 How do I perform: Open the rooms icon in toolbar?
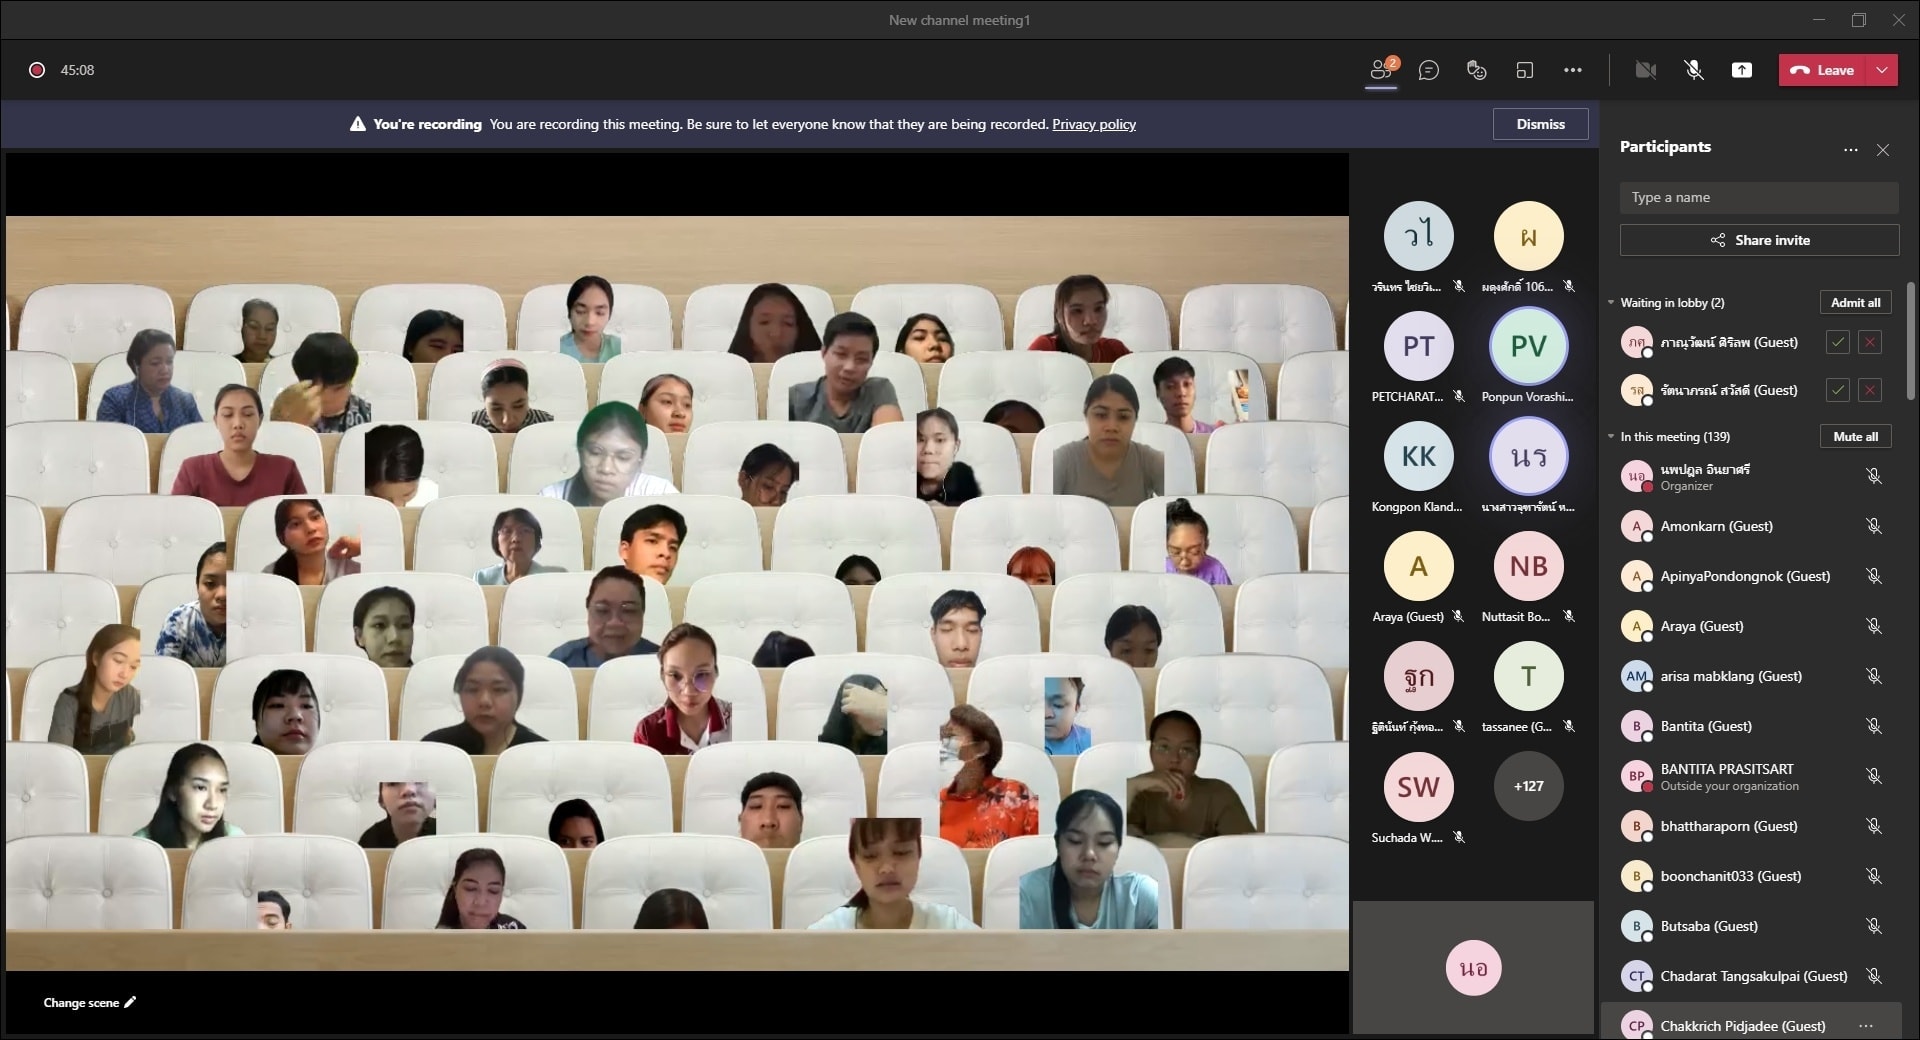[x=1524, y=70]
